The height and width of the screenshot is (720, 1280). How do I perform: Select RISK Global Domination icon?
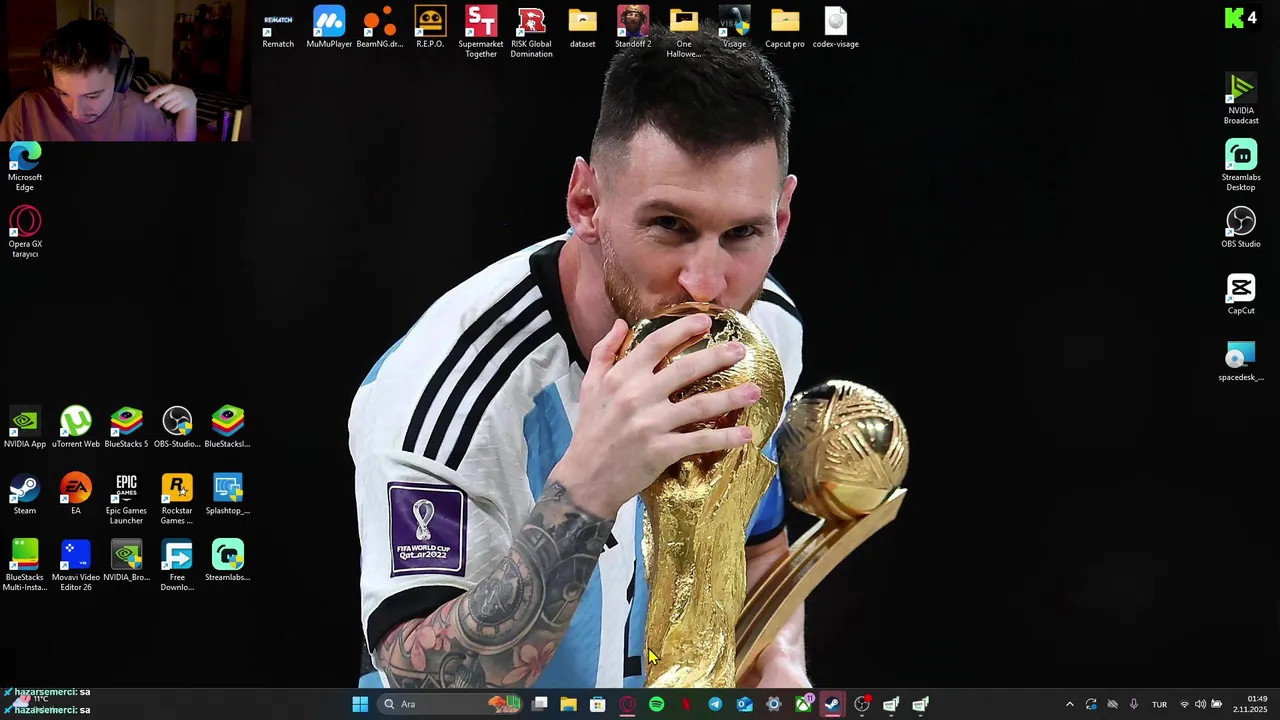coord(531,32)
